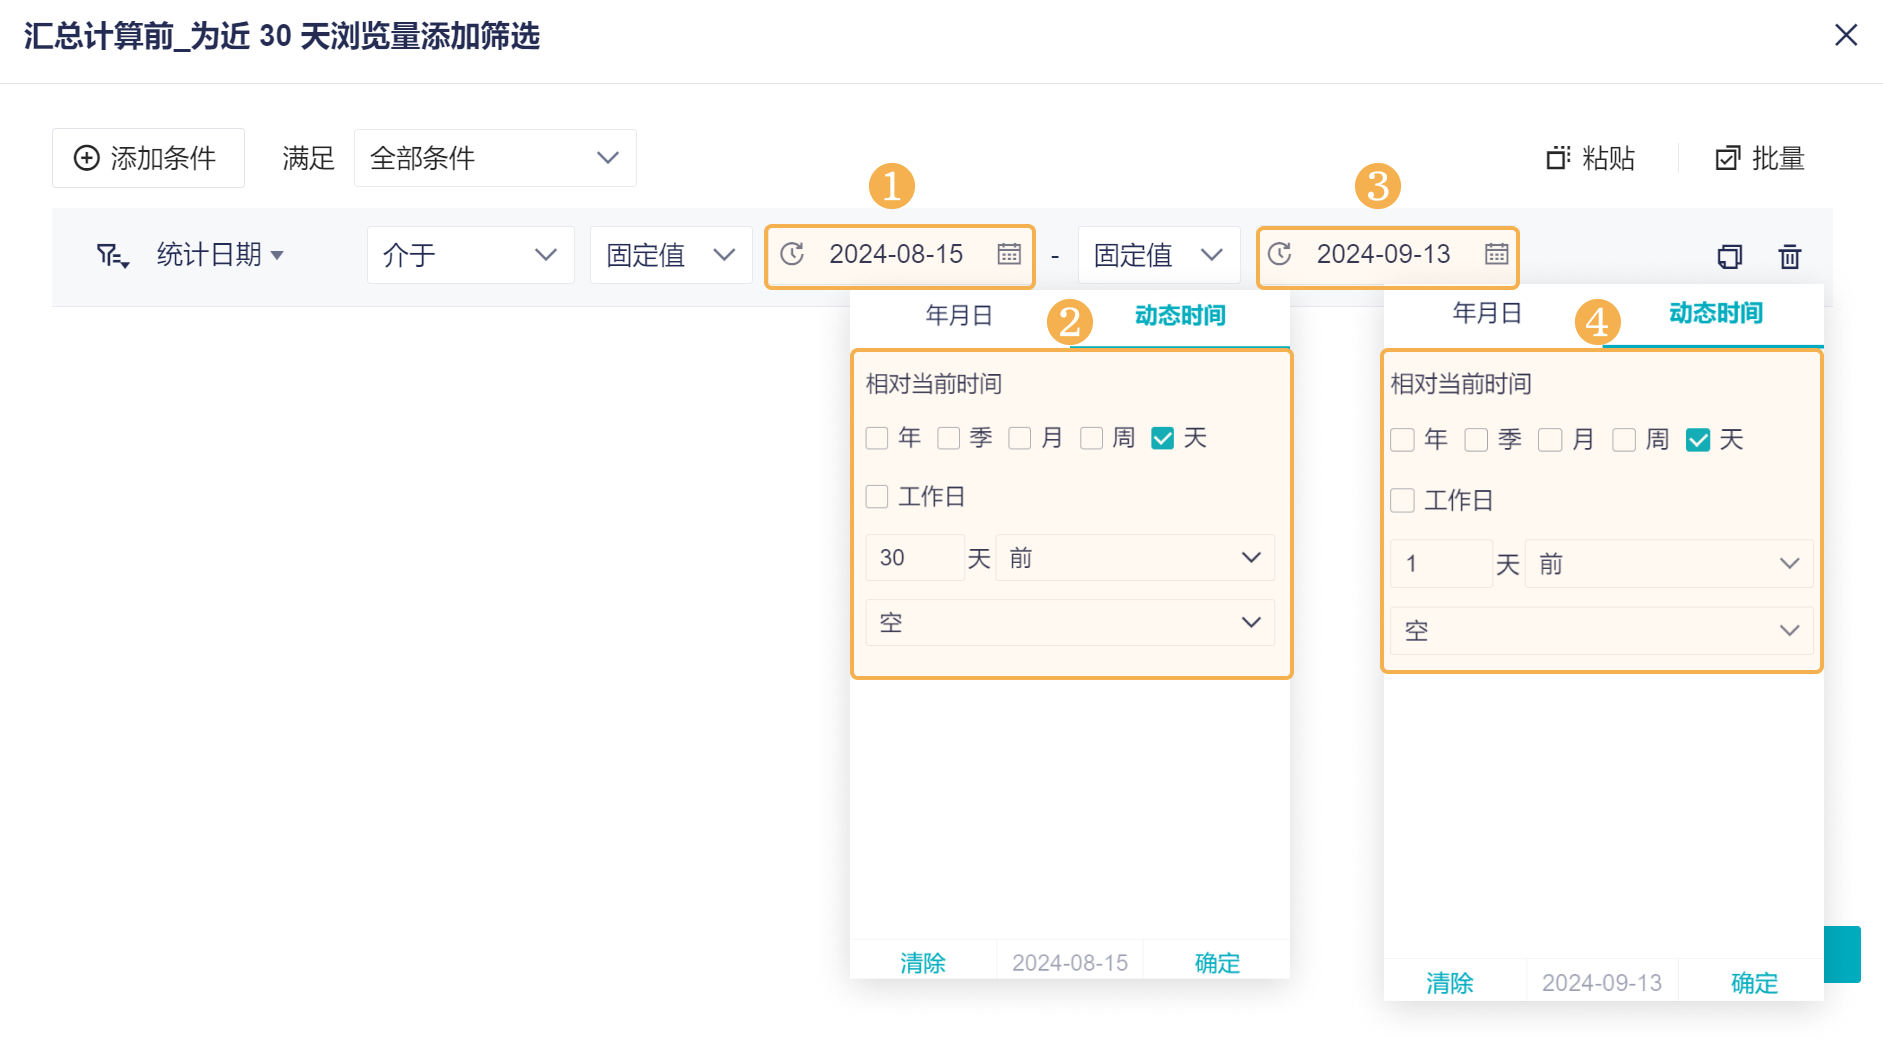Click the 1 day number input
This screenshot has height=1049, width=1883.
pyautogui.click(x=1441, y=564)
